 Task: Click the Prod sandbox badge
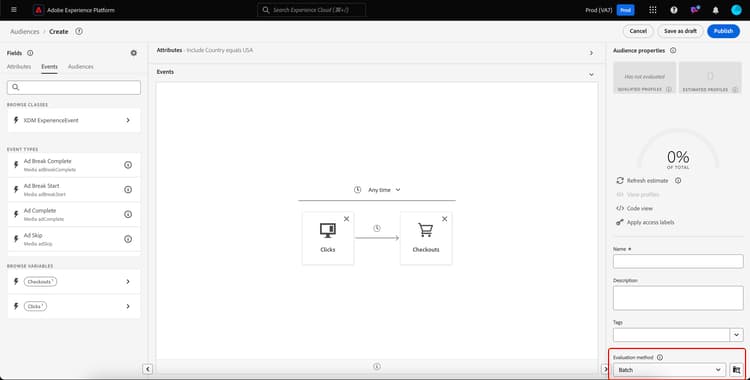[625, 10]
